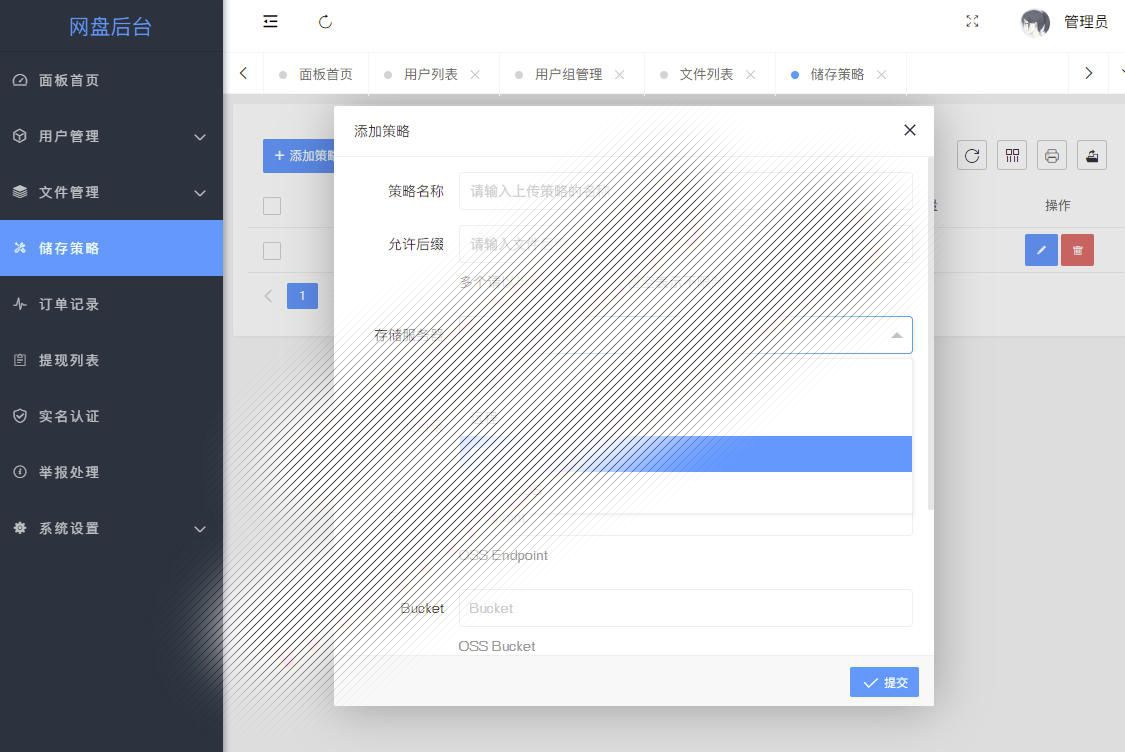Tick the first row checkbox in the table
This screenshot has height=752, width=1125.
[272, 251]
